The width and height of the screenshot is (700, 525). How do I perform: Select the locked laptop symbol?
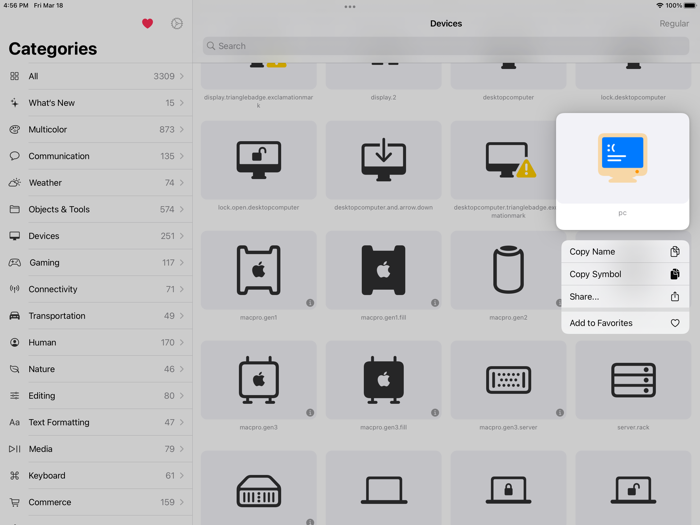click(508, 488)
